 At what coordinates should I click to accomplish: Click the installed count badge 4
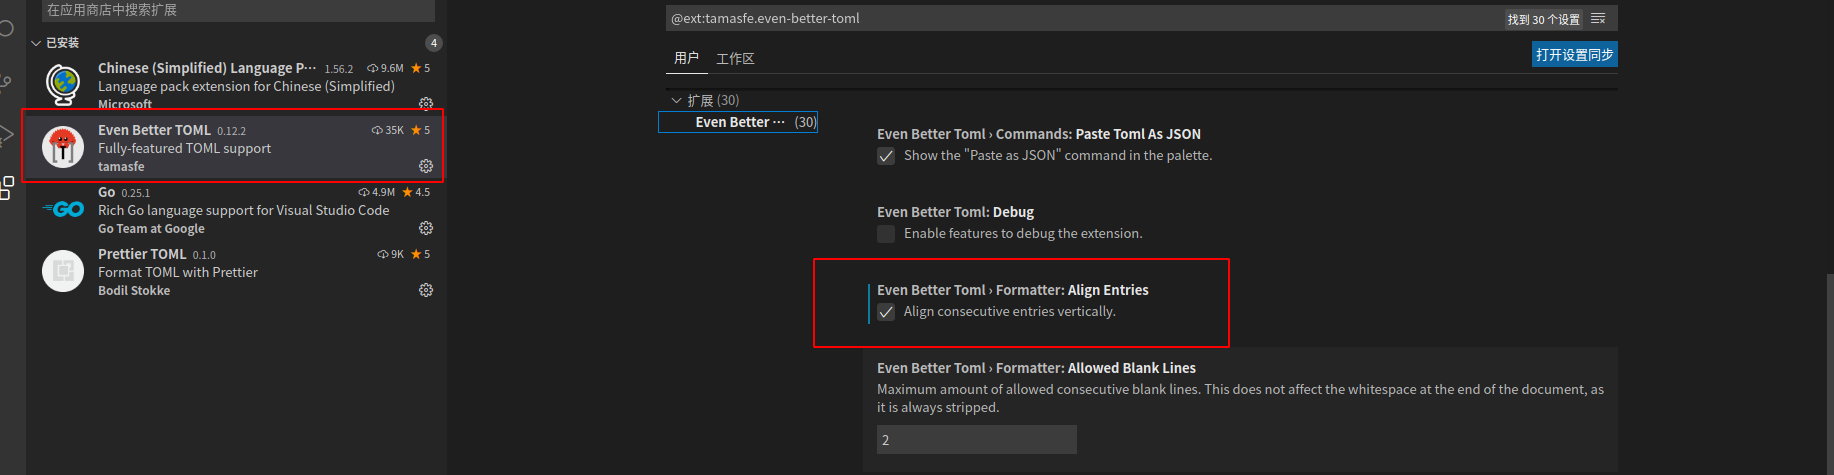point(433,43)
